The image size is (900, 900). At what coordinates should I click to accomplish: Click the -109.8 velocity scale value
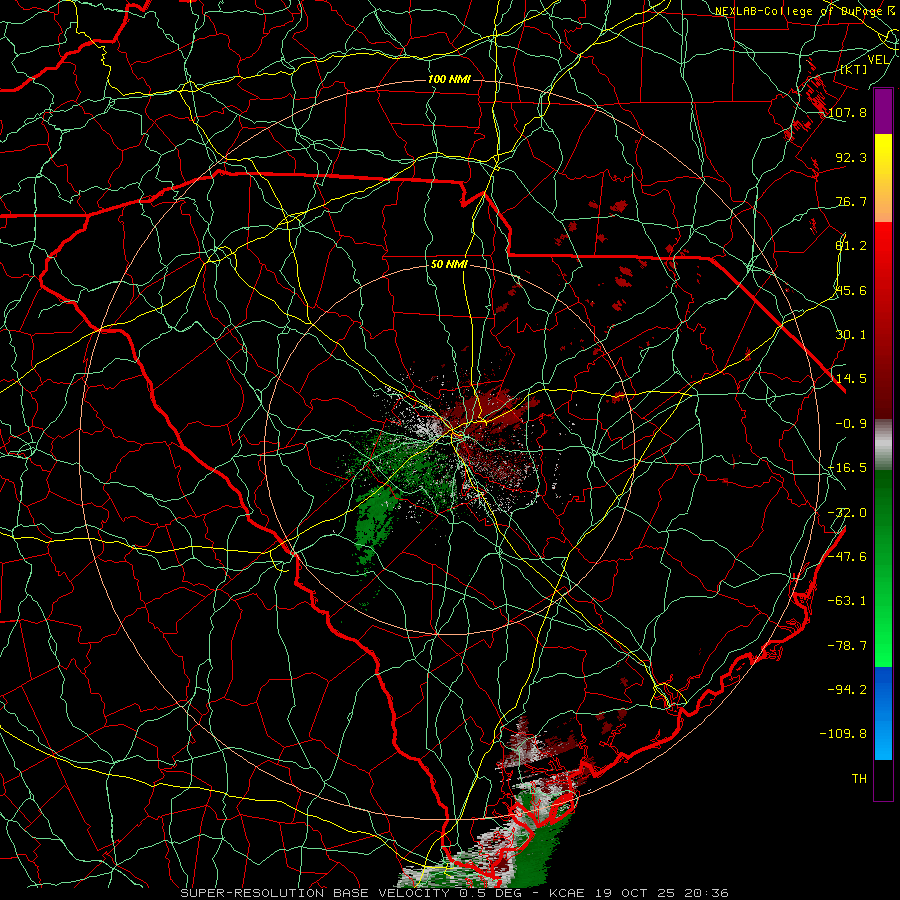pos(844,734)
